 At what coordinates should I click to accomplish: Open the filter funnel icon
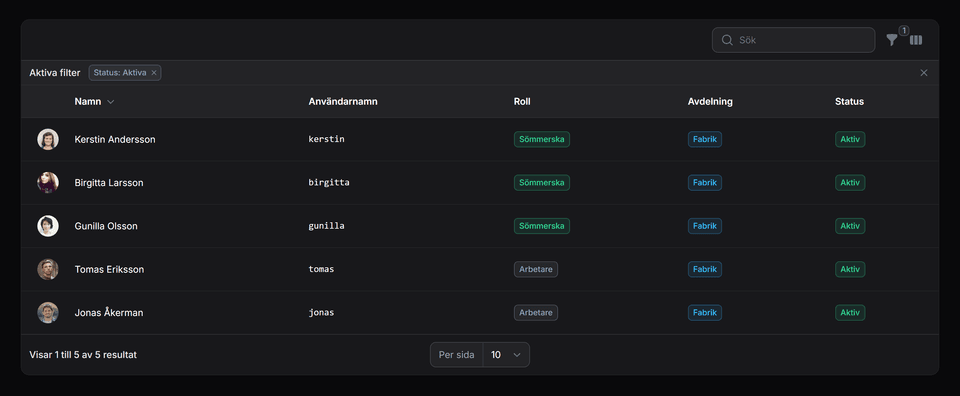(892, 40)
